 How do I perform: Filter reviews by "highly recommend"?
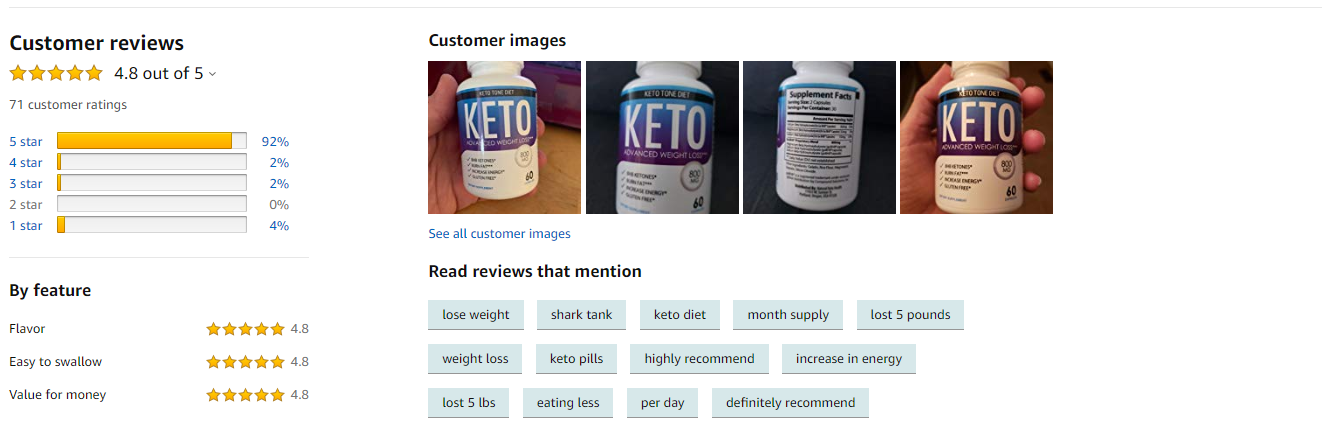click(x=699, y=359)
